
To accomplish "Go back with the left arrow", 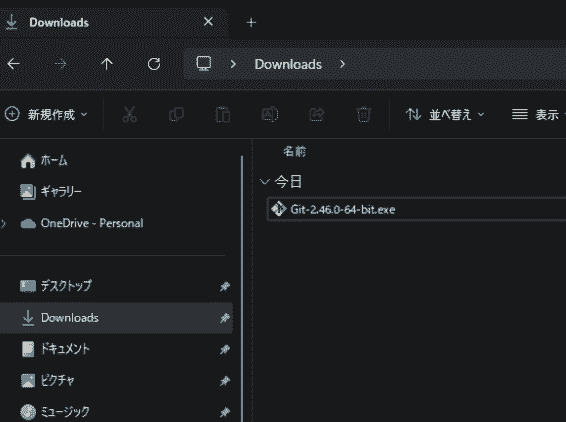I will pyautogui.click(x=13, y=64).
